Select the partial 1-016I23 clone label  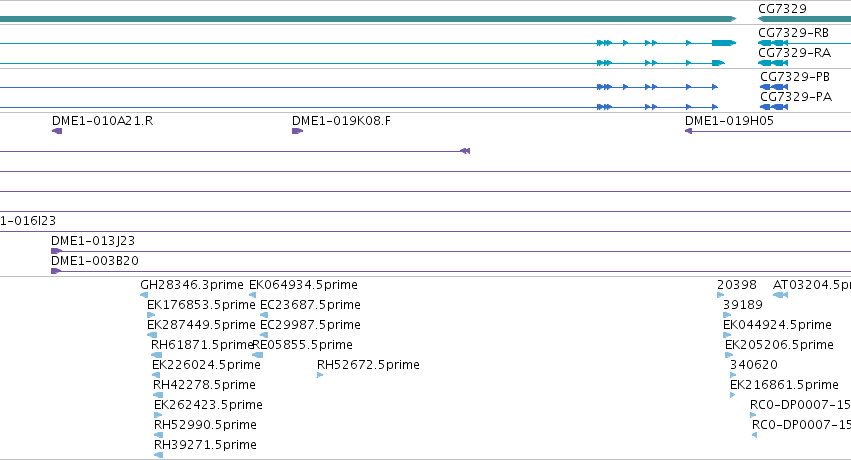tap(28, 221)
